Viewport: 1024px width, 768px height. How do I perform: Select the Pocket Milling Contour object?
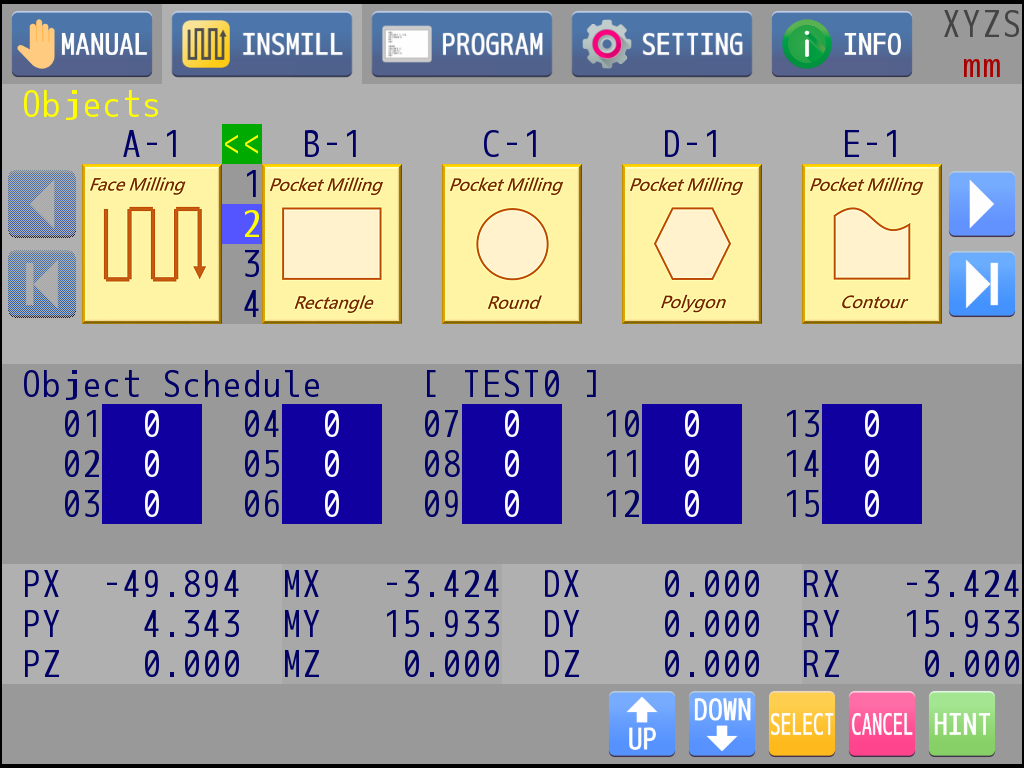[872, 244]
